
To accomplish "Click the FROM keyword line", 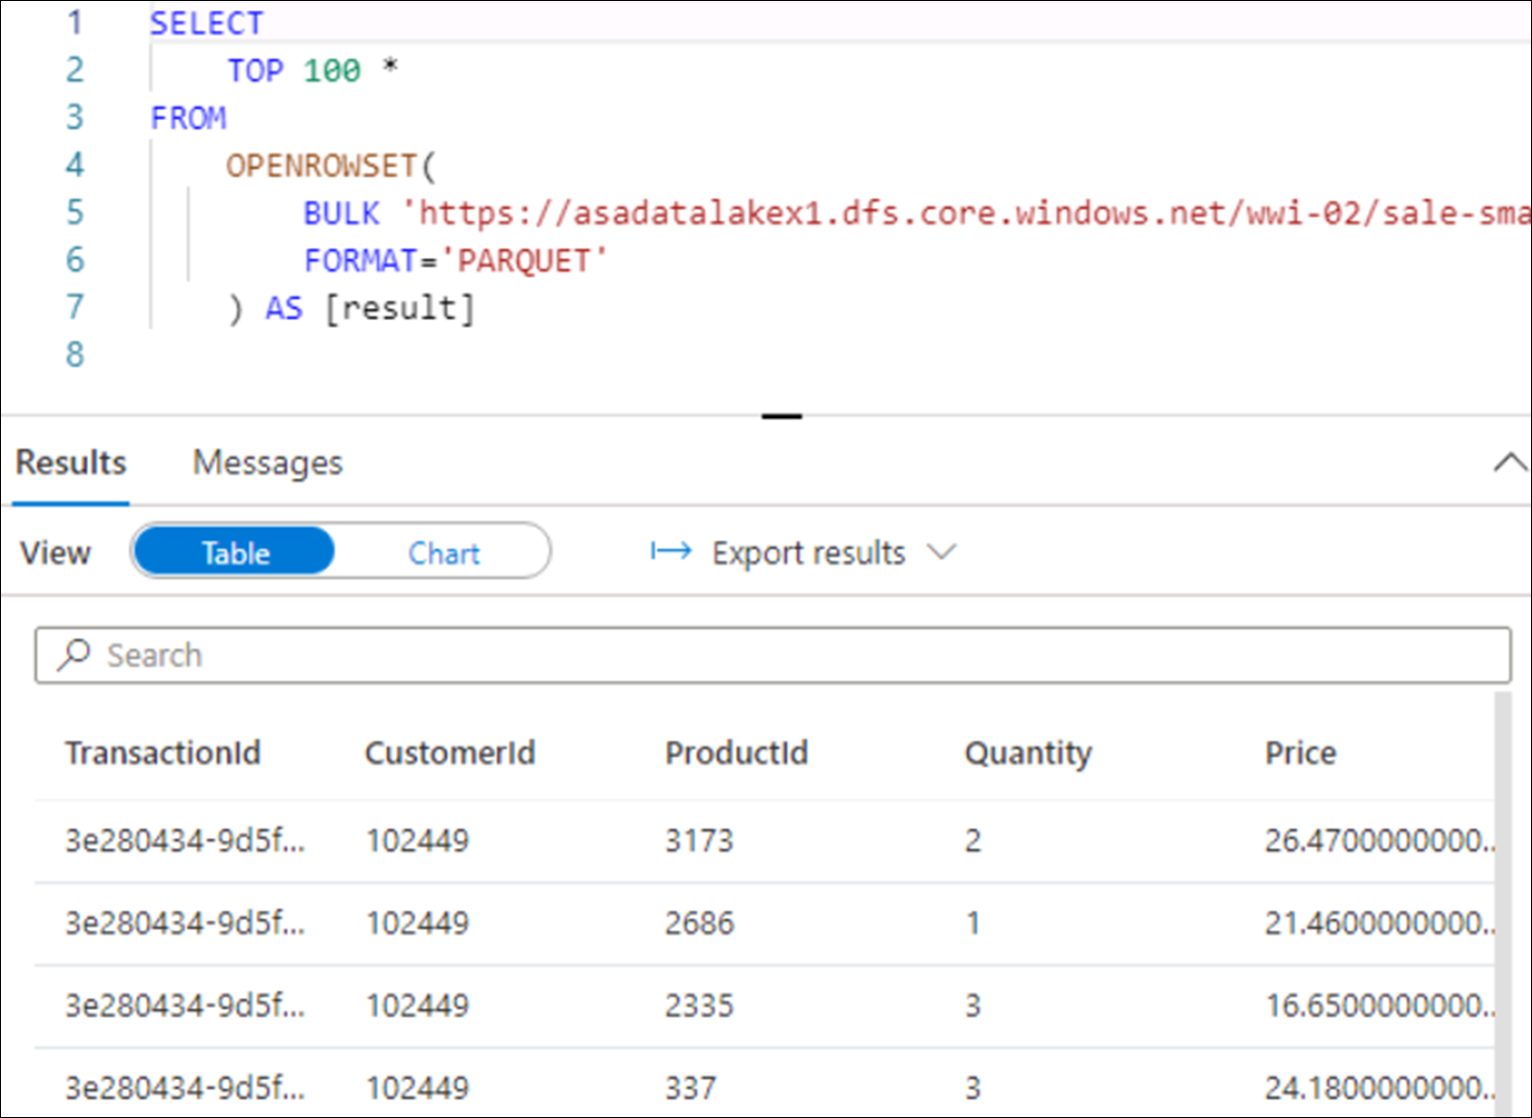I will [188, 118].
